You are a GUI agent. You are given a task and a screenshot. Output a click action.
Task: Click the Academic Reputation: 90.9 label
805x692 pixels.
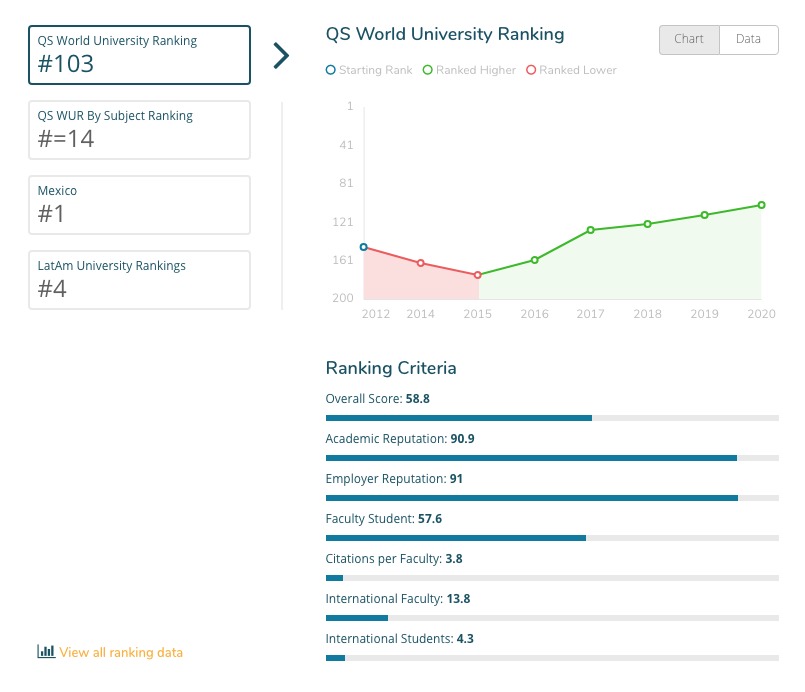click(400, 439)
